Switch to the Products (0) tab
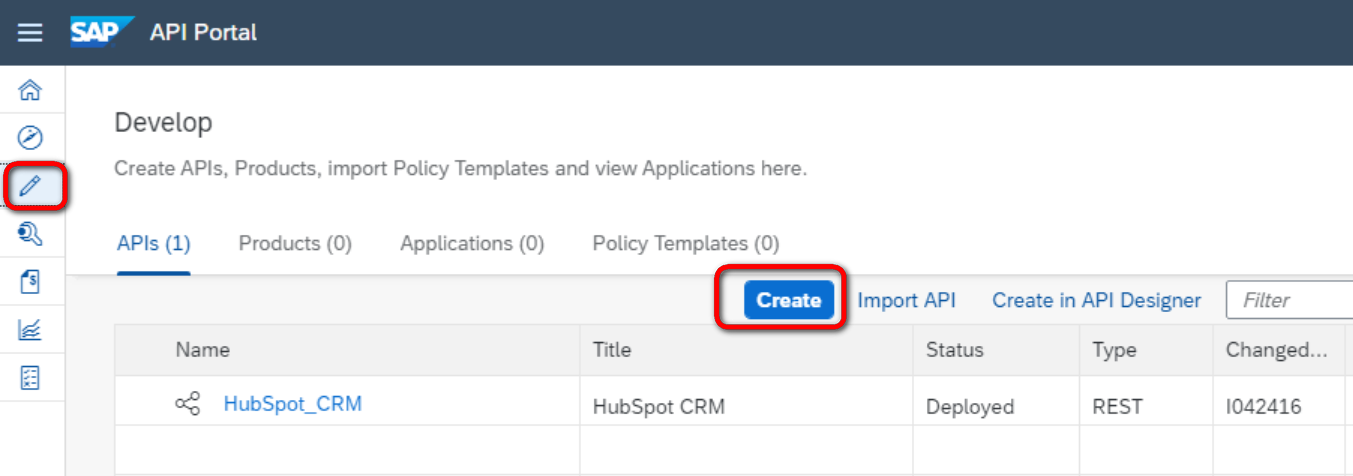 coord(295,243)
